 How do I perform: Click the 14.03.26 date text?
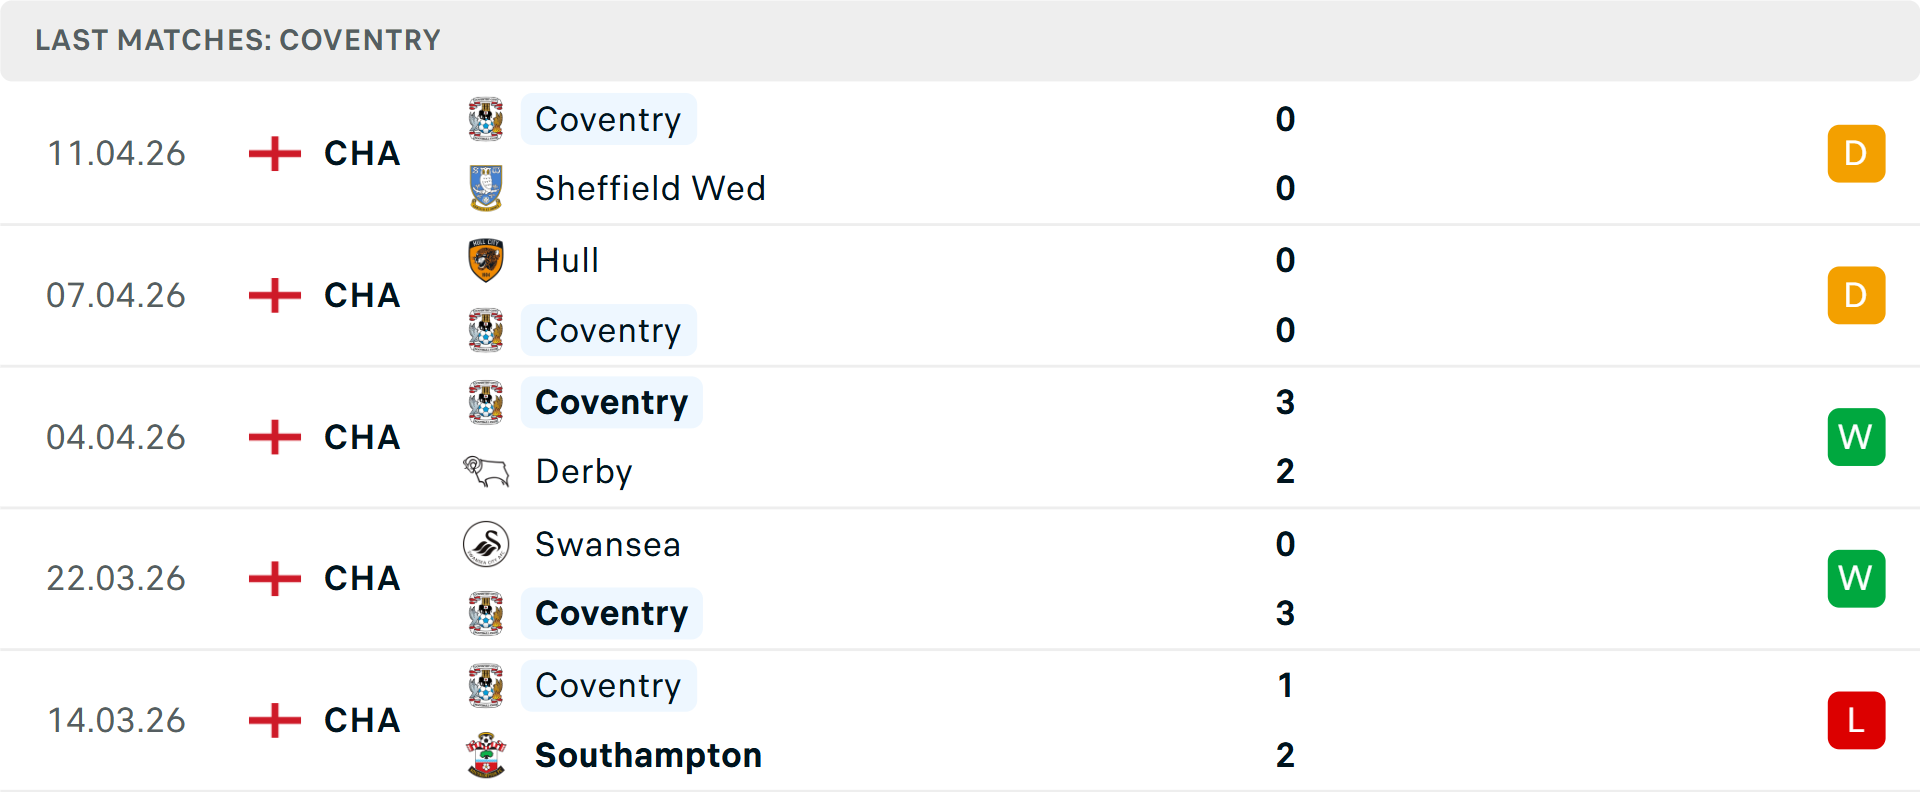point(116,720)
